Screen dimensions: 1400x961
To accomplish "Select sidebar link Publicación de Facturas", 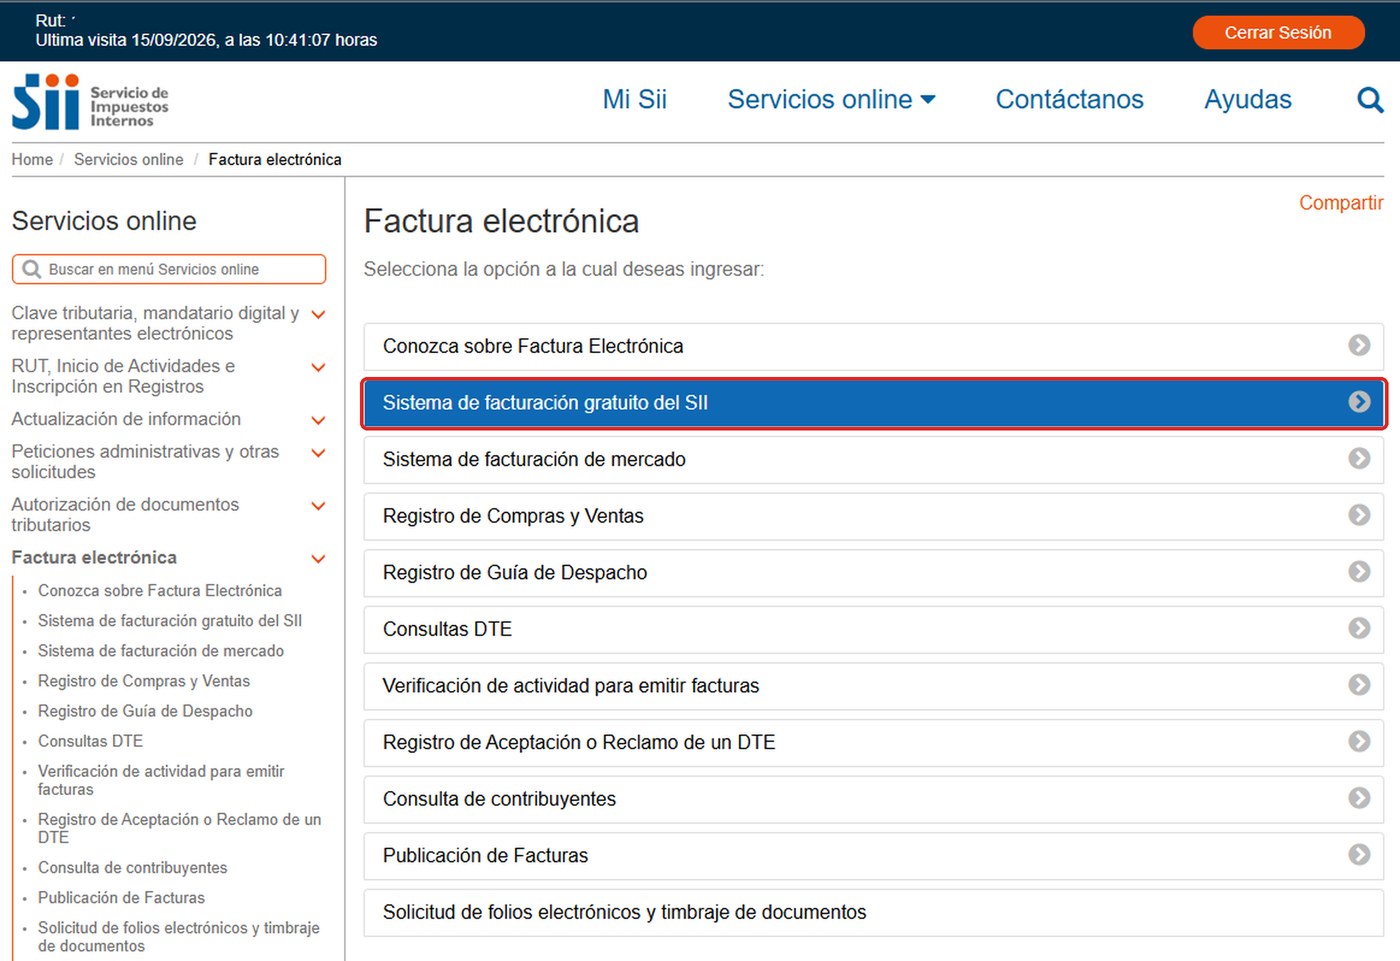I will 121,898.
